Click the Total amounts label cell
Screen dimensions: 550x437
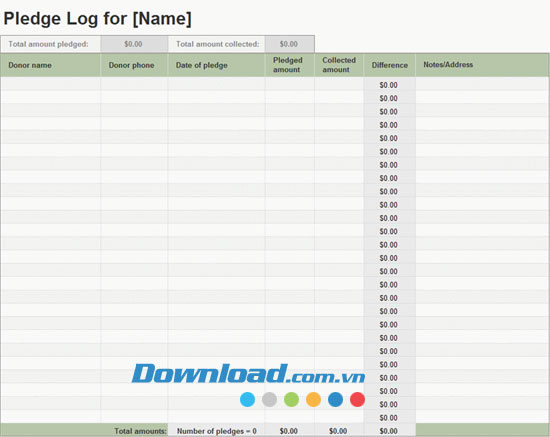(84, 431)
